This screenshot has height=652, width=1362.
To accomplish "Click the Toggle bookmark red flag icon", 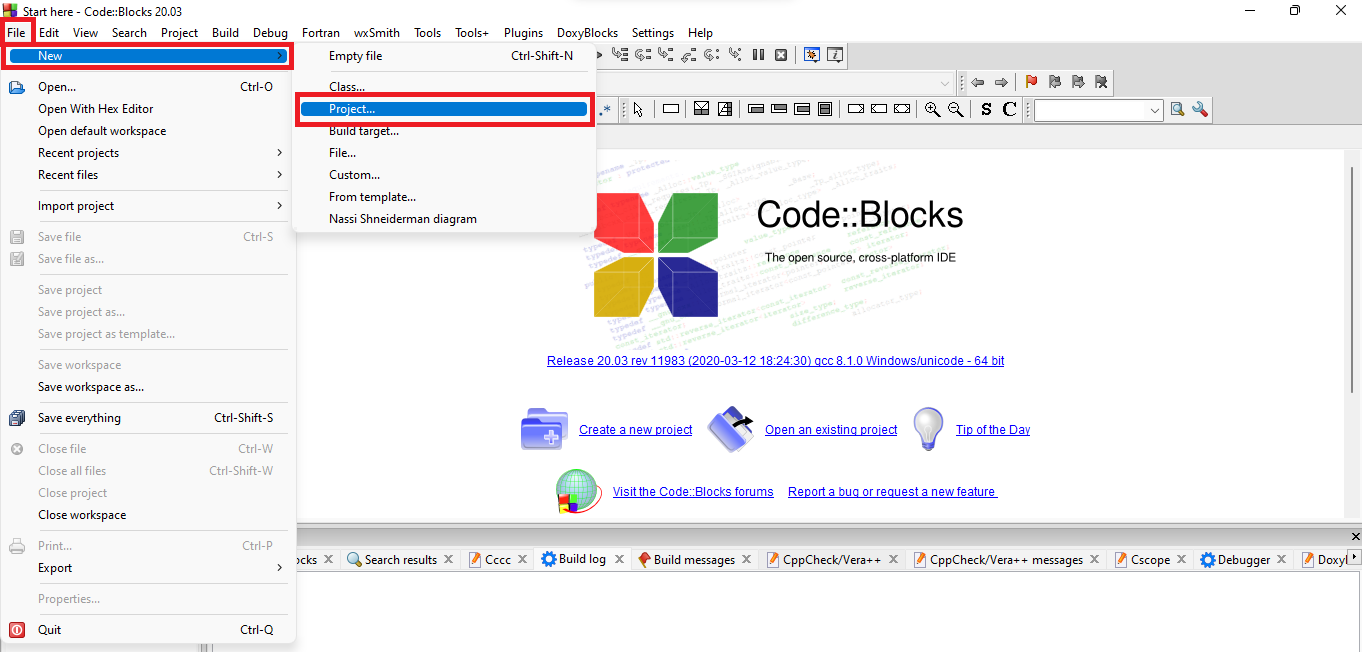I will click(x=1031, y=82).
